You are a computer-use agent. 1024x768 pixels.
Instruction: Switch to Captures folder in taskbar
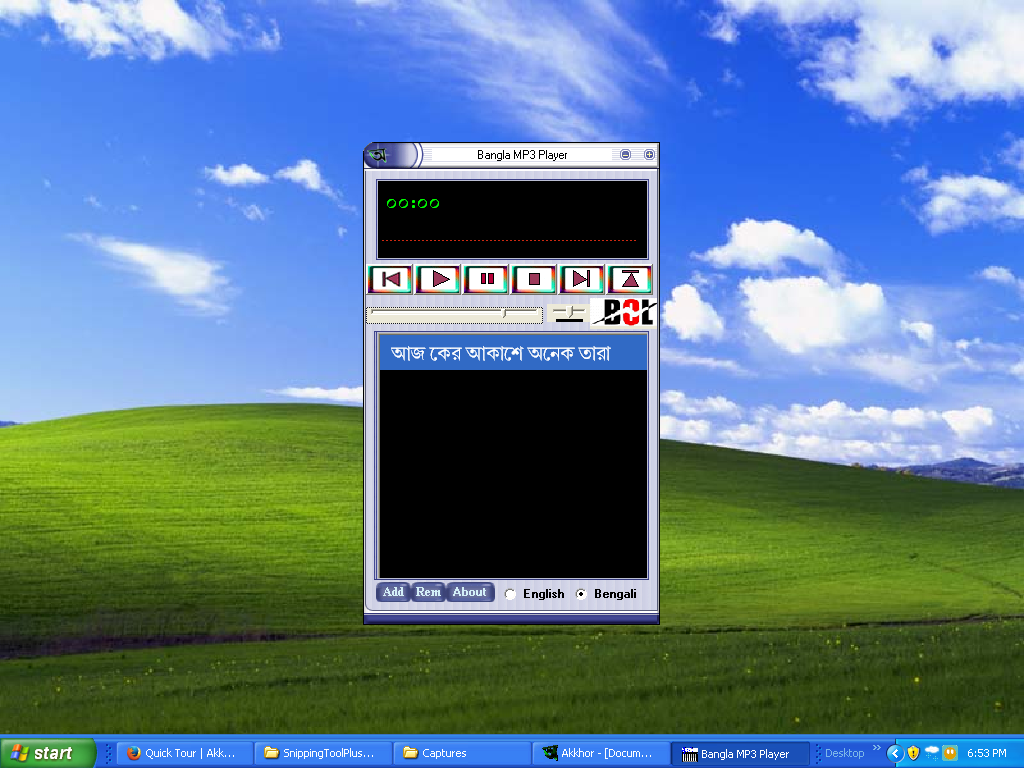459,753
